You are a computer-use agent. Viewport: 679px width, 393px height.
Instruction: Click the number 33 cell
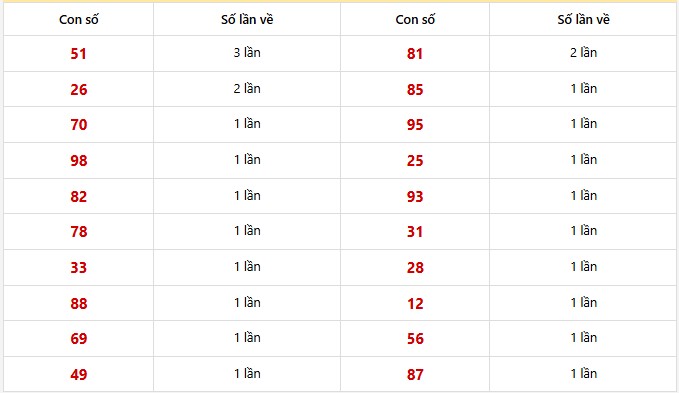click(x=78, y=267)
